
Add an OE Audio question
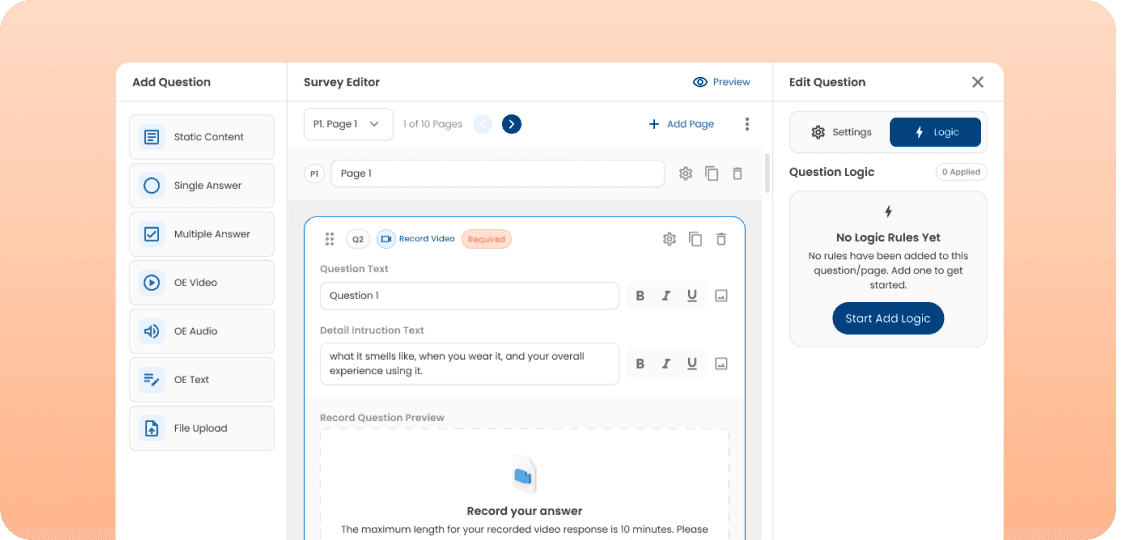[x=201, y=331]
